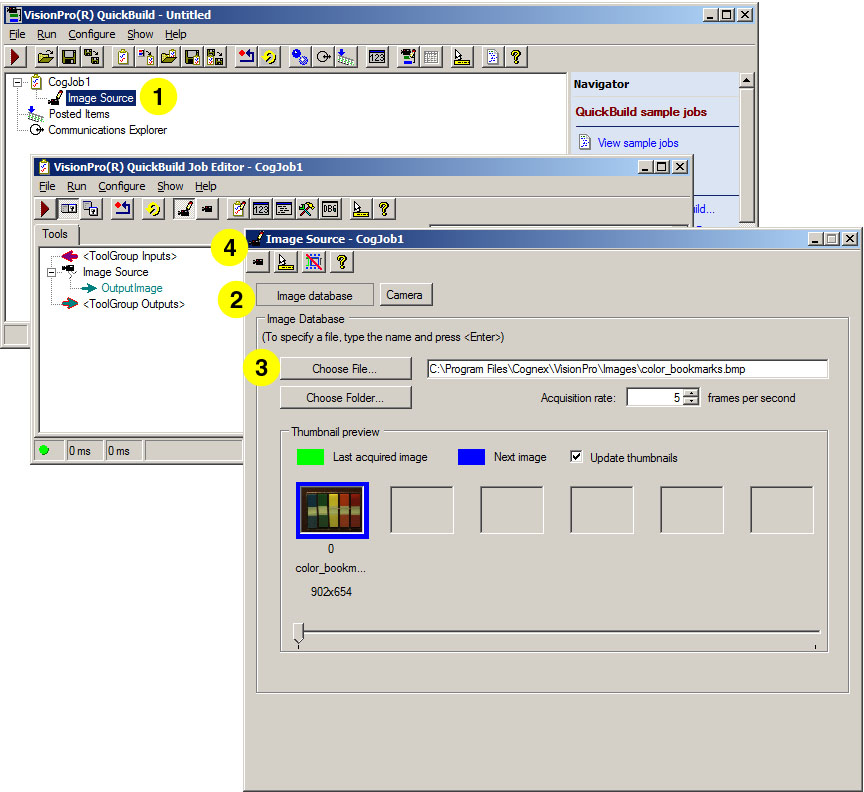Open a job with the folder icon
This screenshot has width=864, height=792.
click(46, 57)
